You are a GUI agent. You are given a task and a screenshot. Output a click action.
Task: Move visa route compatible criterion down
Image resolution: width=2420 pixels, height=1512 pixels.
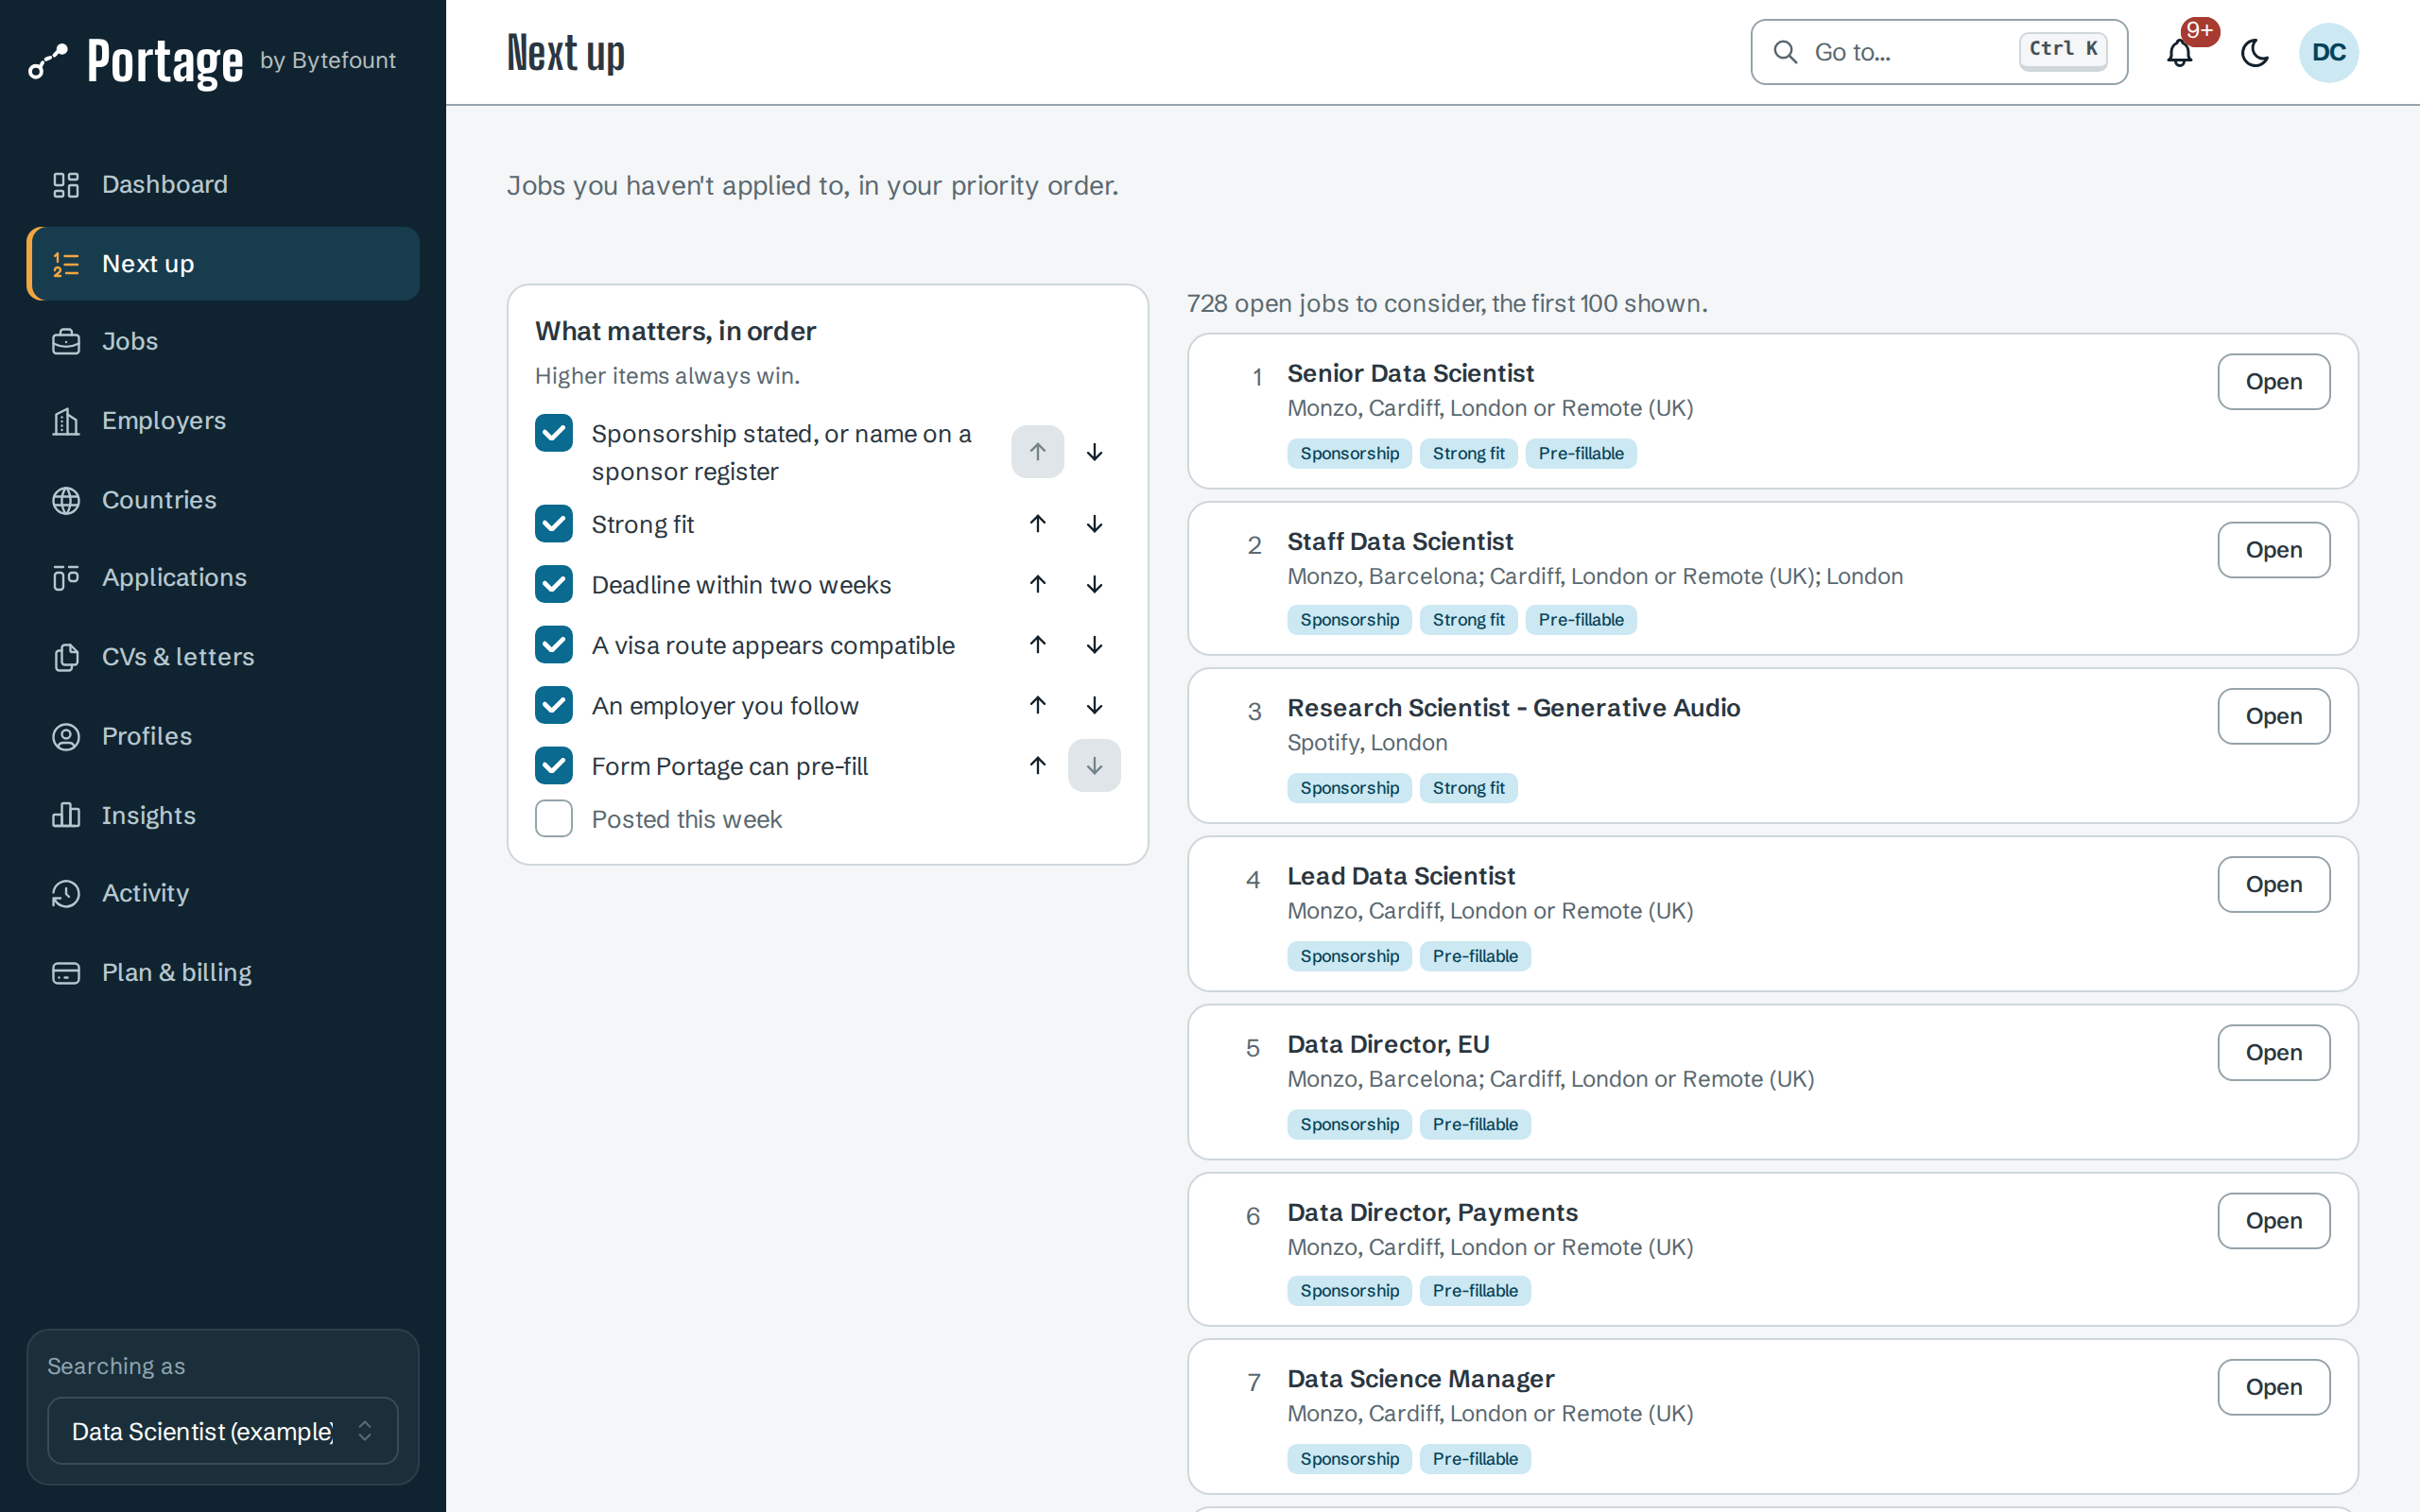pyautogui.click(x=1094, y=645)
